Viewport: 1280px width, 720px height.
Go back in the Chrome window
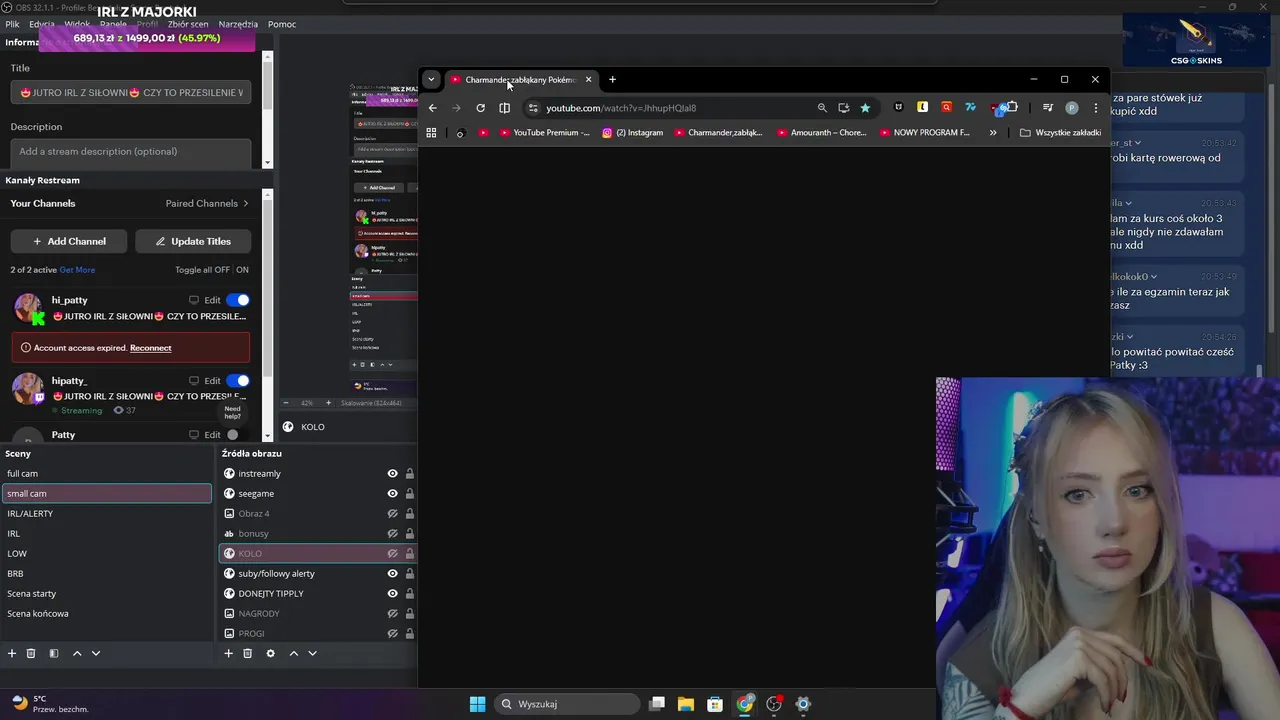[432, 108]
